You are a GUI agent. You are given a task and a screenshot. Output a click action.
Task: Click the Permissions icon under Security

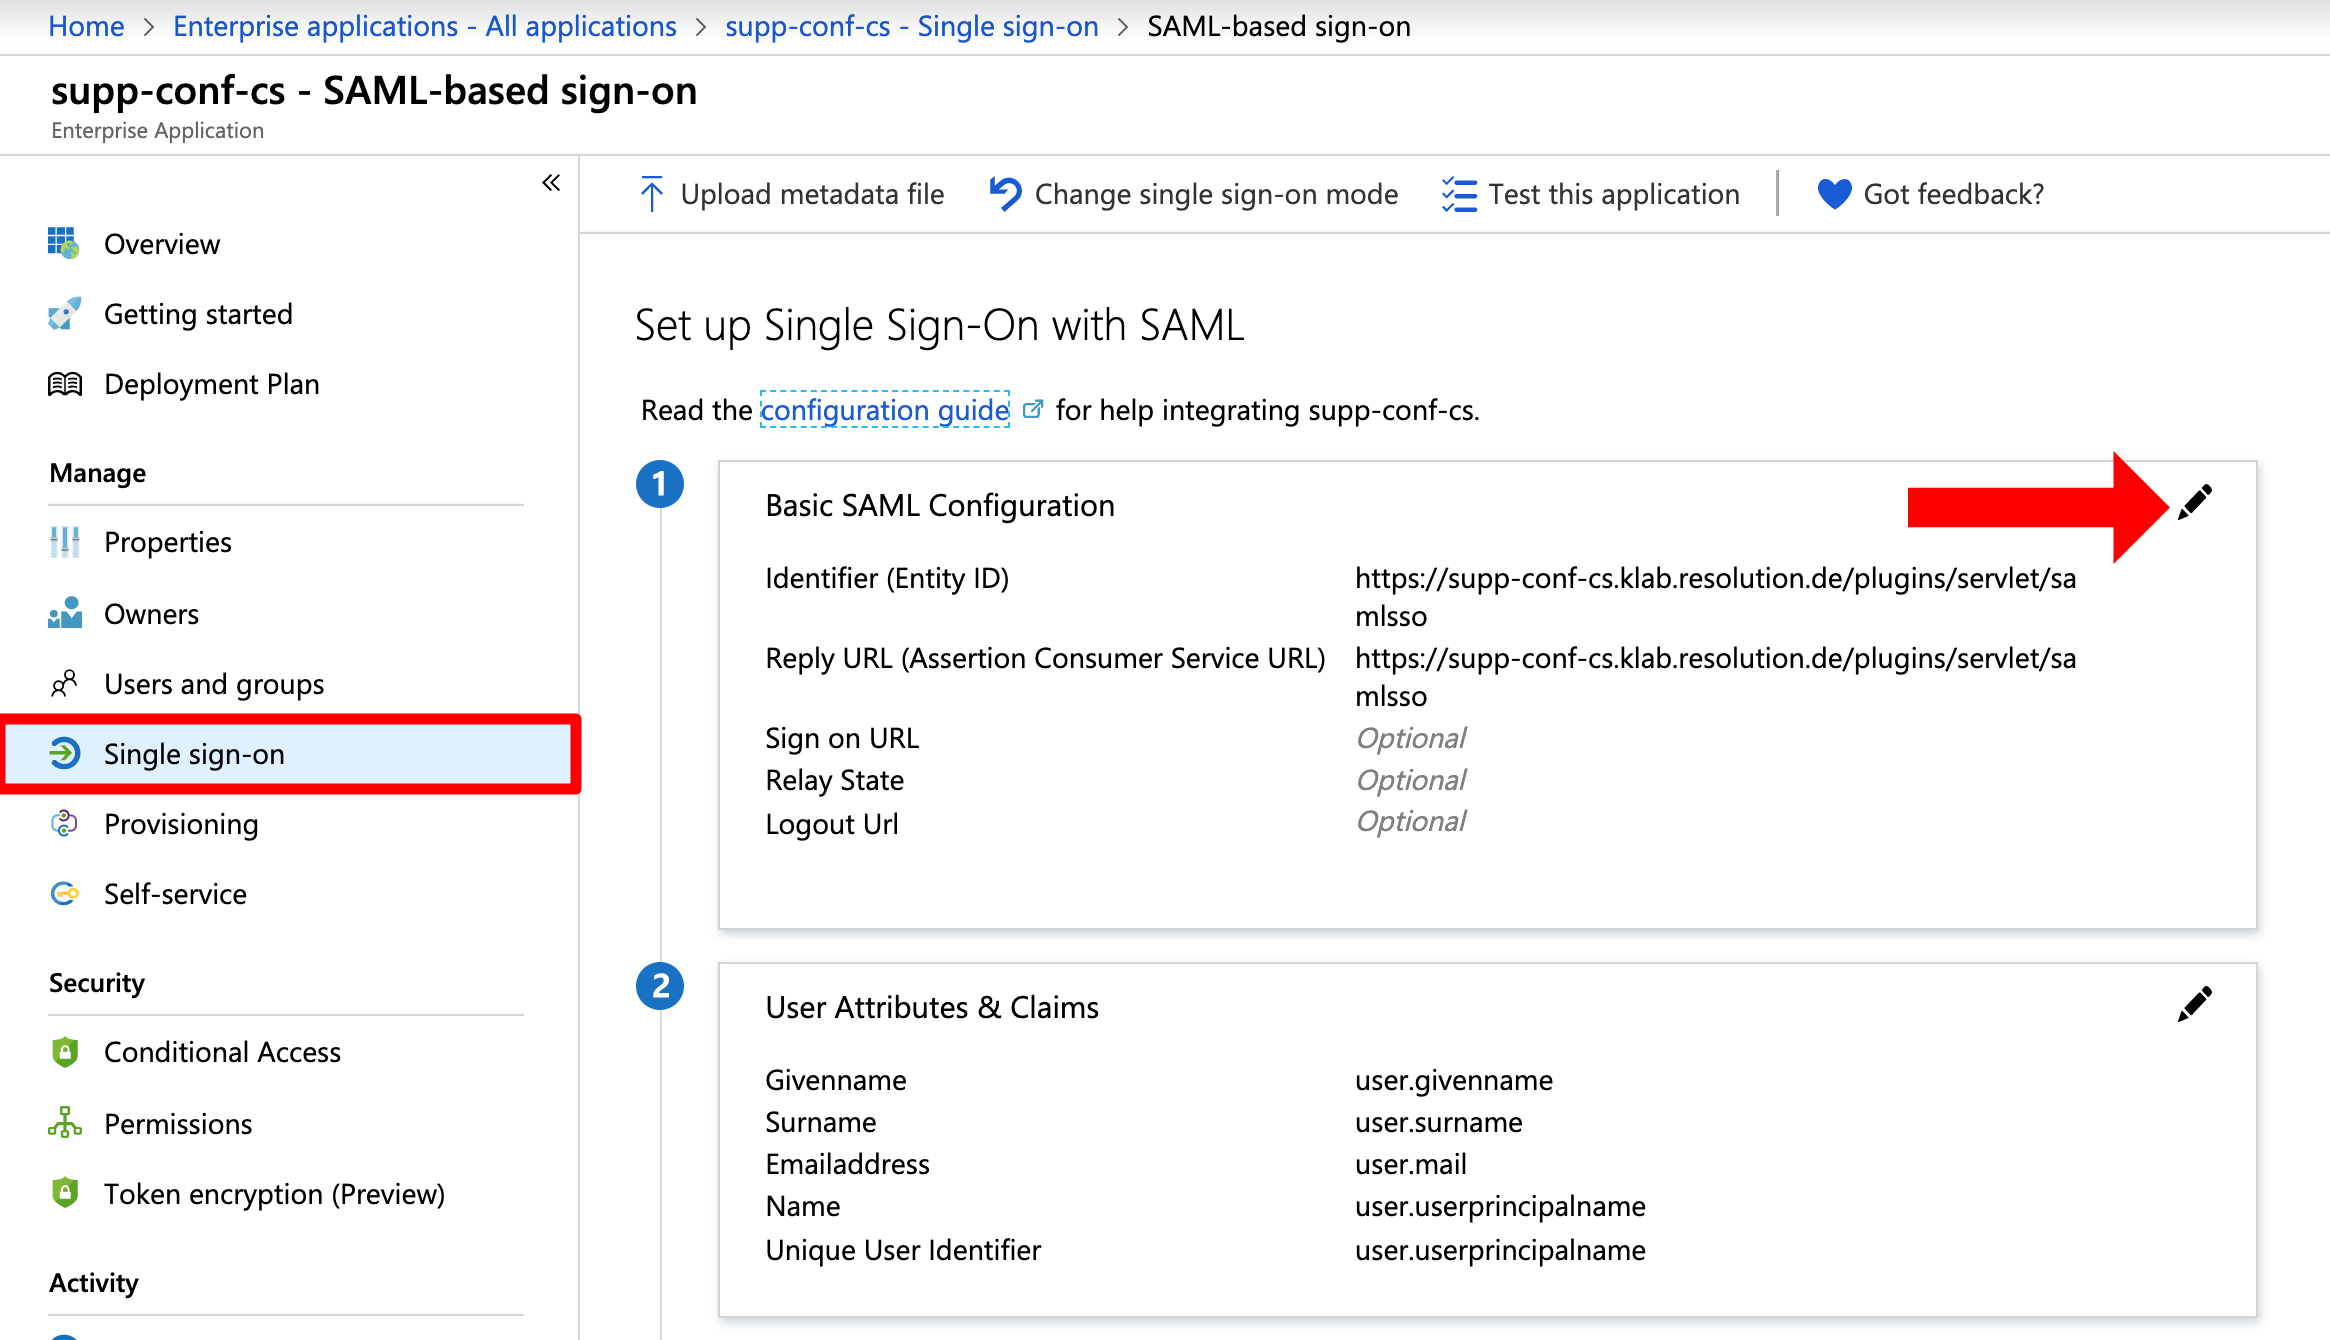64,1123
